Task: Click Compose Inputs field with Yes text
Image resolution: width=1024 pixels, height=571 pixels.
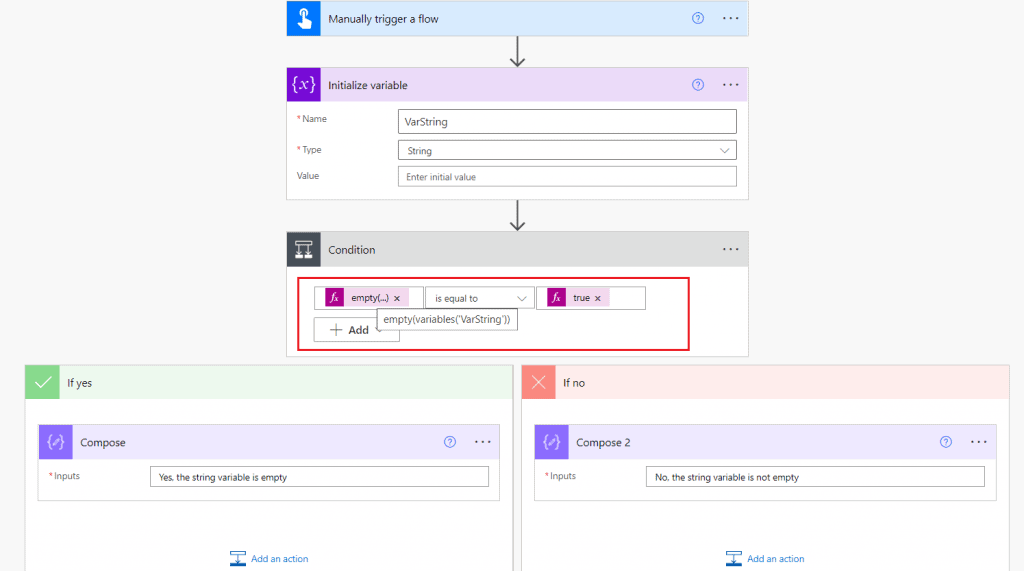Action: pos(319,477)
